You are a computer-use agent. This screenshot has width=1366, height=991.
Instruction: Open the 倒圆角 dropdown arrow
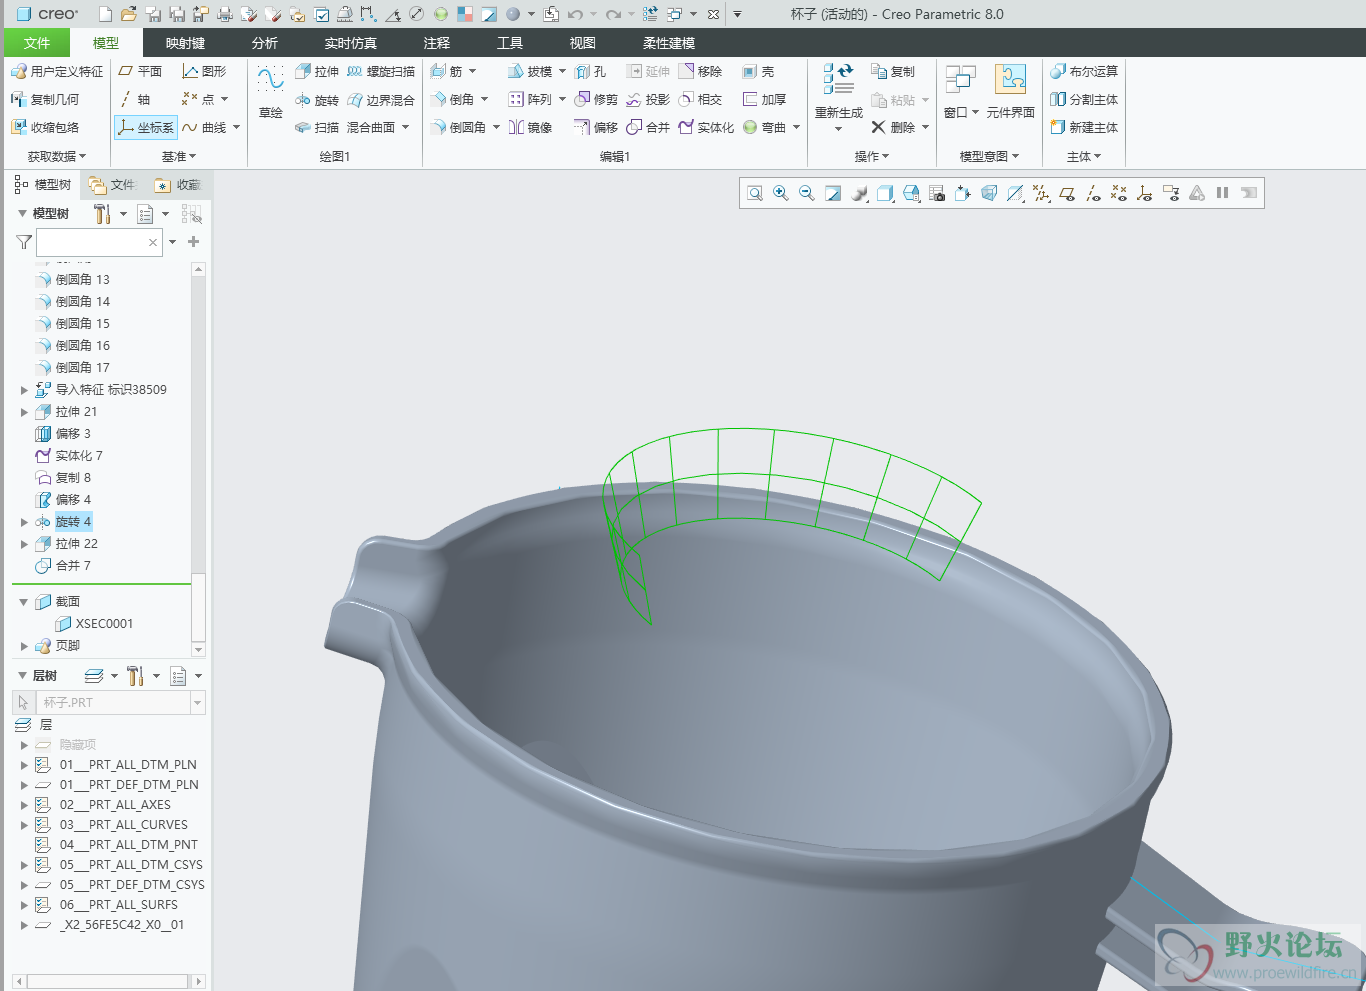(x=496, y=128)
